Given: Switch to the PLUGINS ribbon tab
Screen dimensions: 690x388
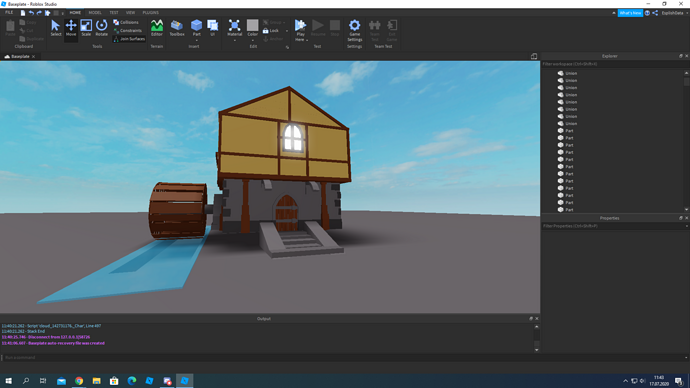Looking at the screenshot, I should [x=151, y=13].
